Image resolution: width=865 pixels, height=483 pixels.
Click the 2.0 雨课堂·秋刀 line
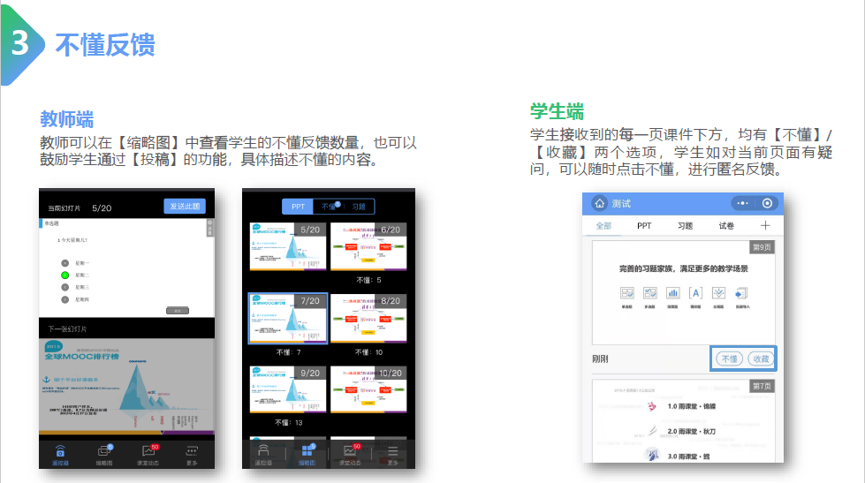click(x=691, y=431)
